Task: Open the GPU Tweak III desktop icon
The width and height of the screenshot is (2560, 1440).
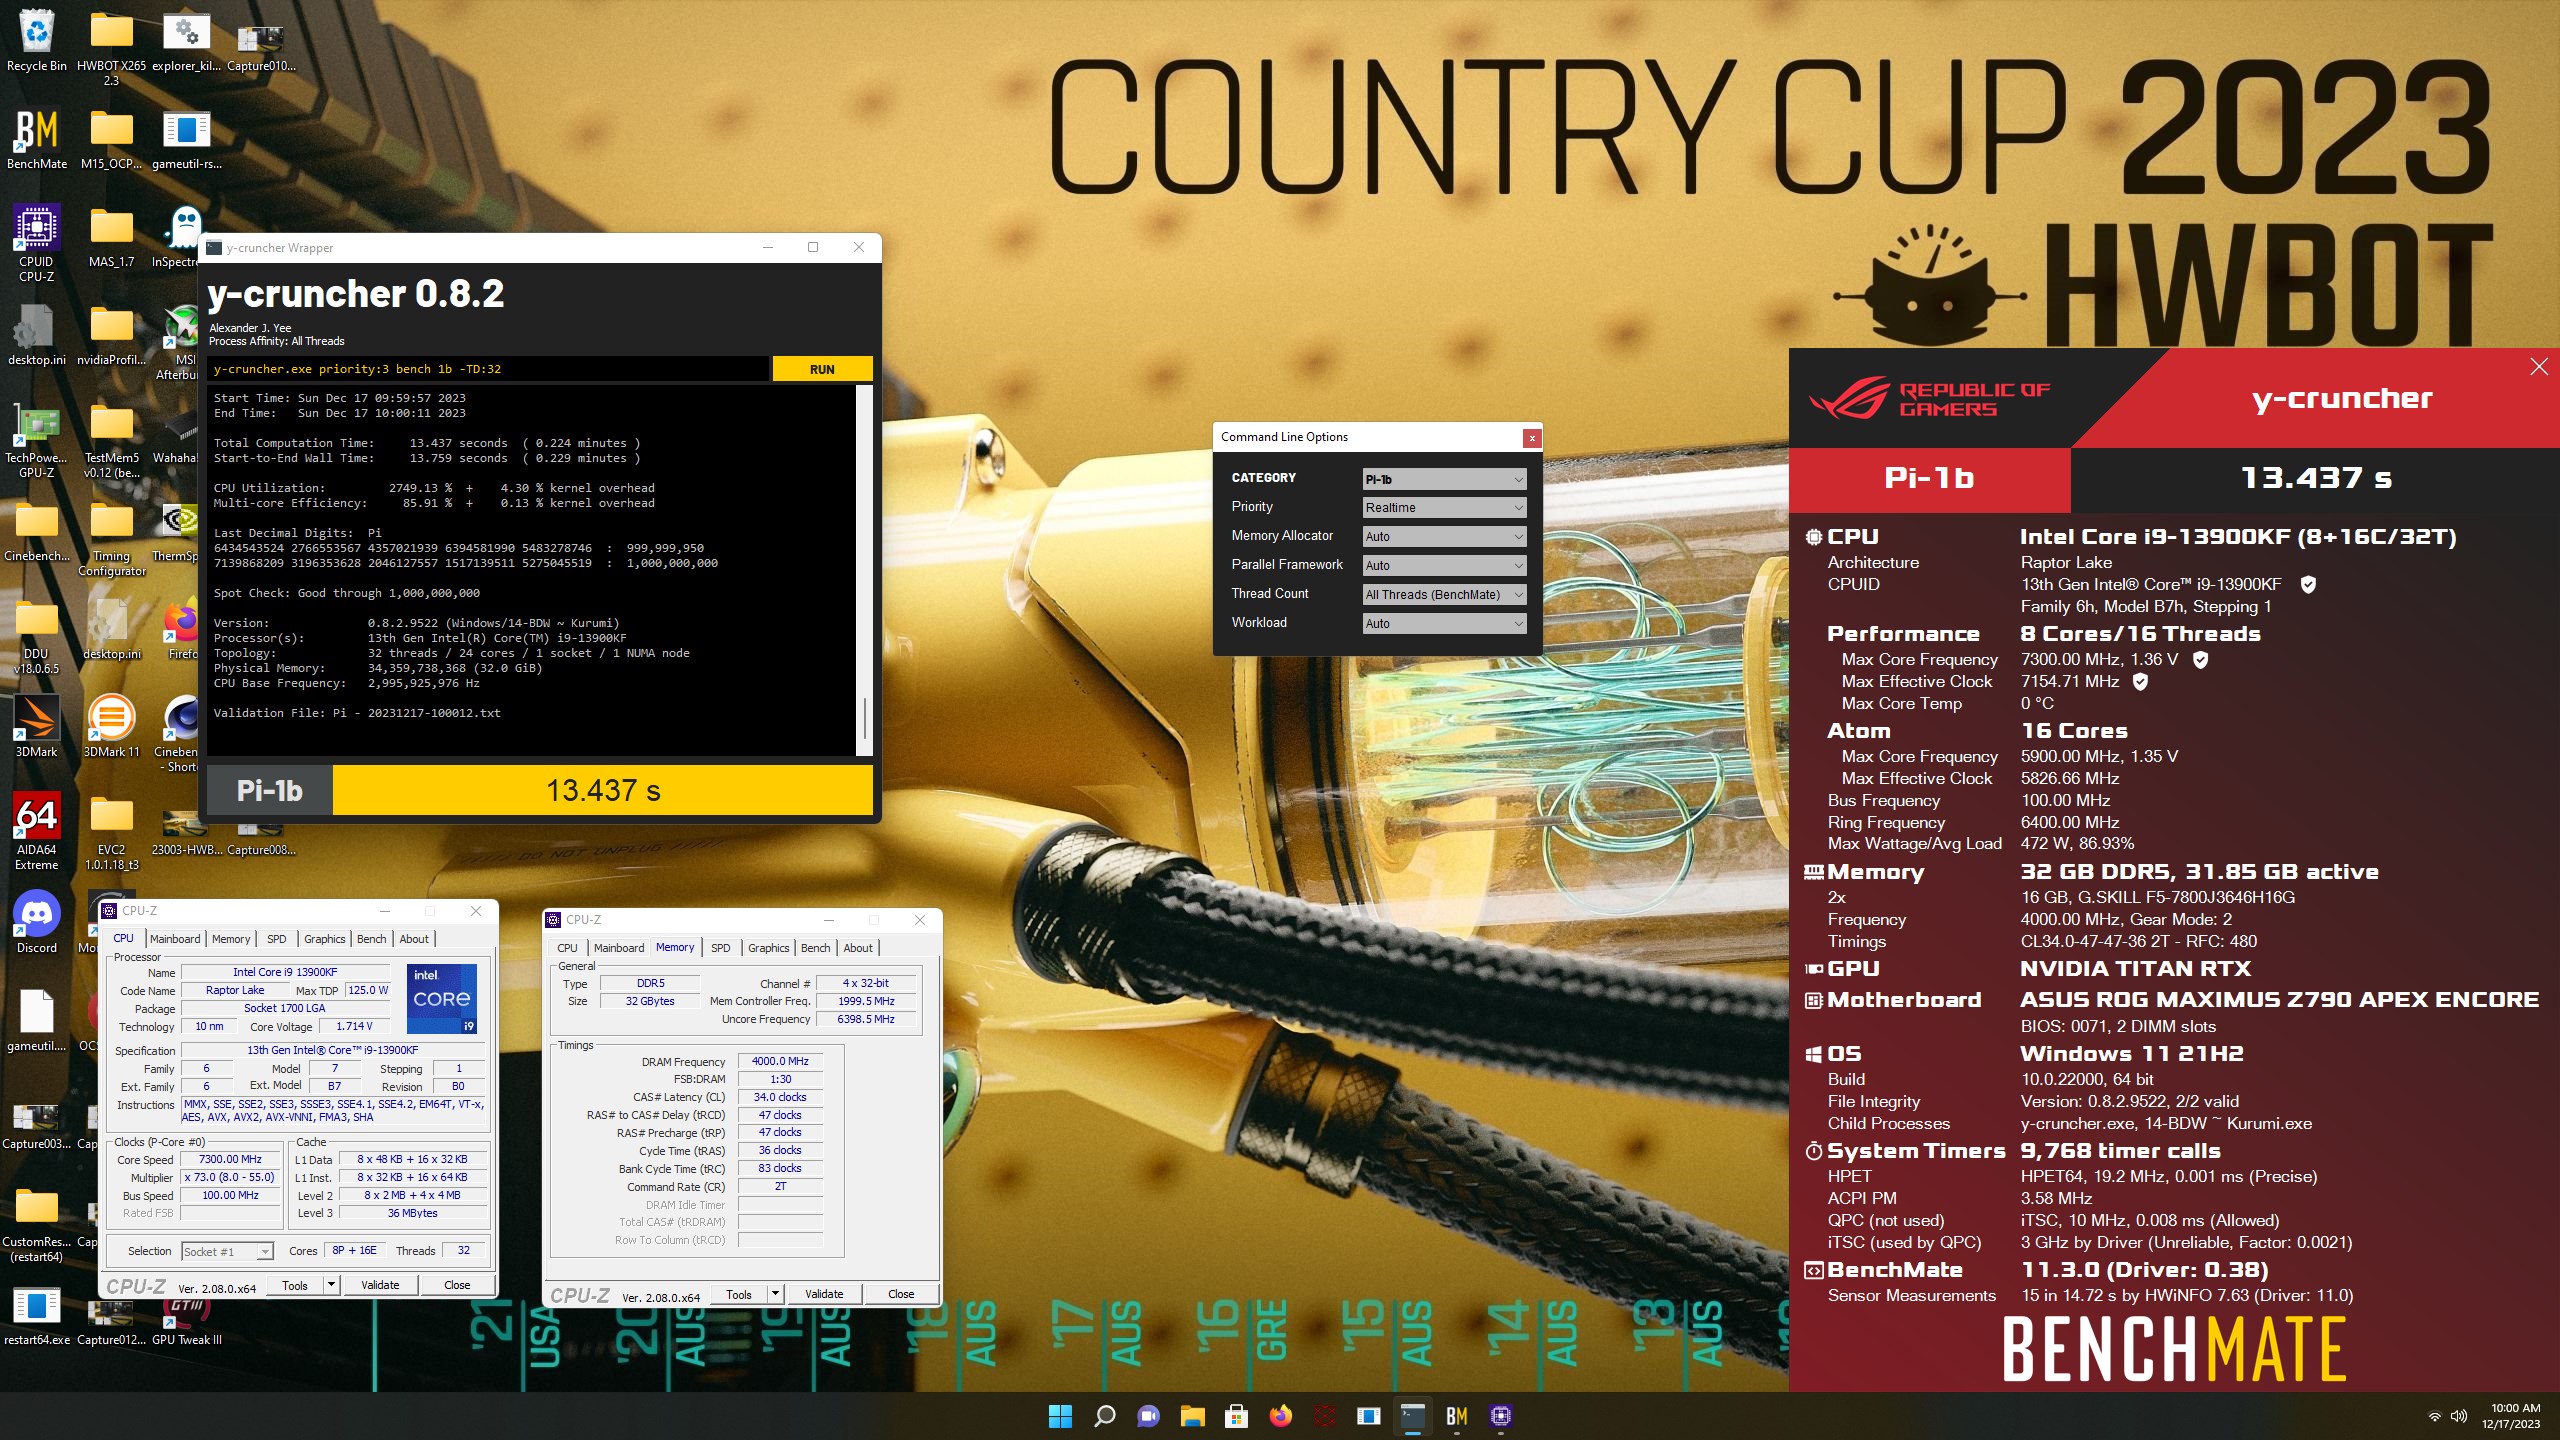Action: [x=187, y=1320]
